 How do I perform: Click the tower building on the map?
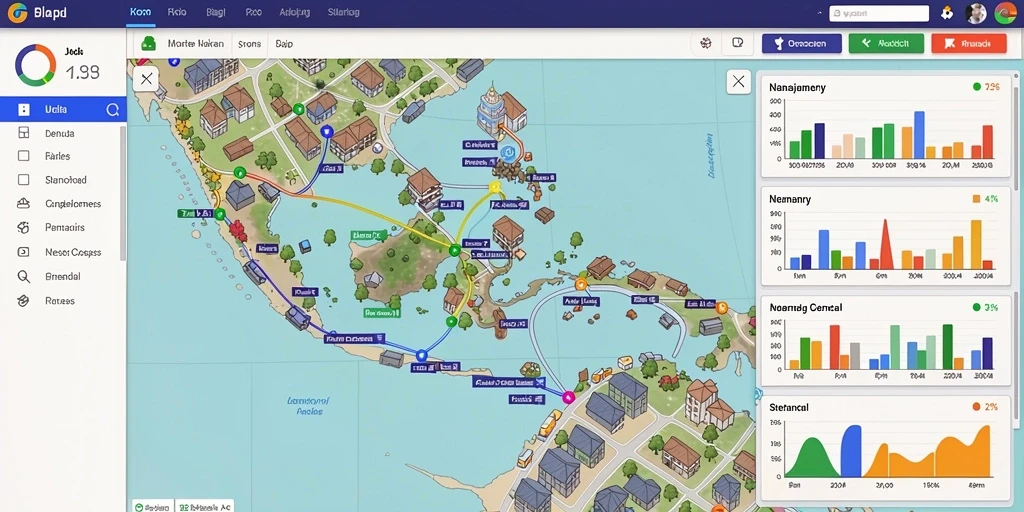click(x=490, y=111)
